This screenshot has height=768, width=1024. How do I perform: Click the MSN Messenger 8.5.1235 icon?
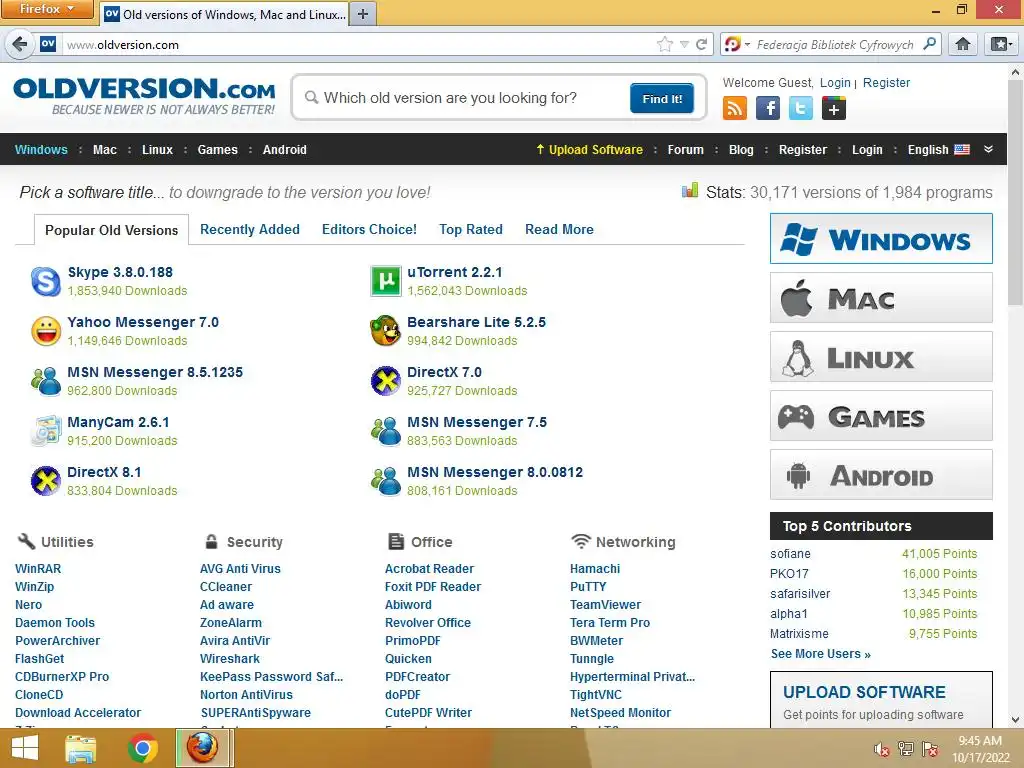(46, 381)
